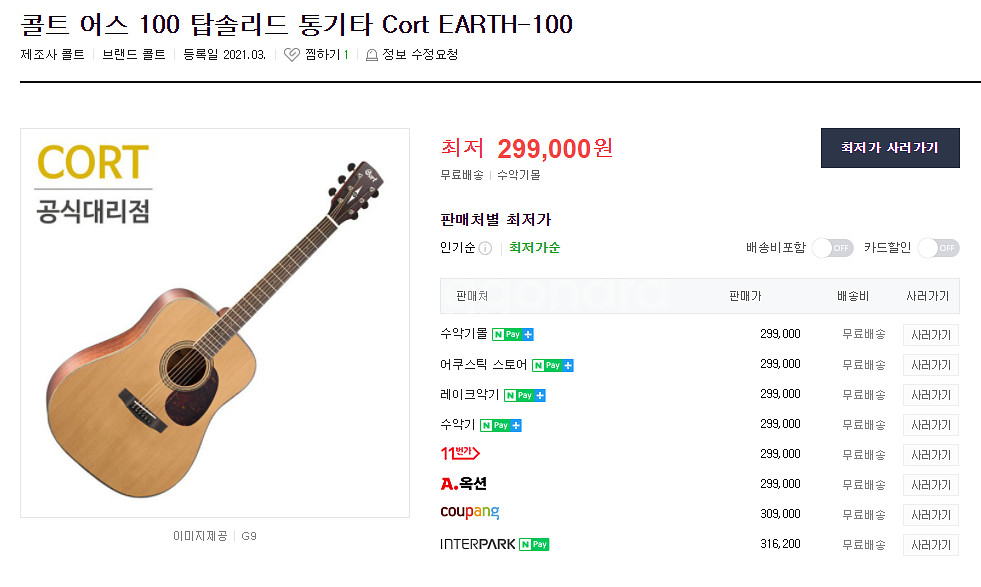Screen dimensions: 981x587
Task: Open the 11번가 seller logo
Action: coord(460,454)
